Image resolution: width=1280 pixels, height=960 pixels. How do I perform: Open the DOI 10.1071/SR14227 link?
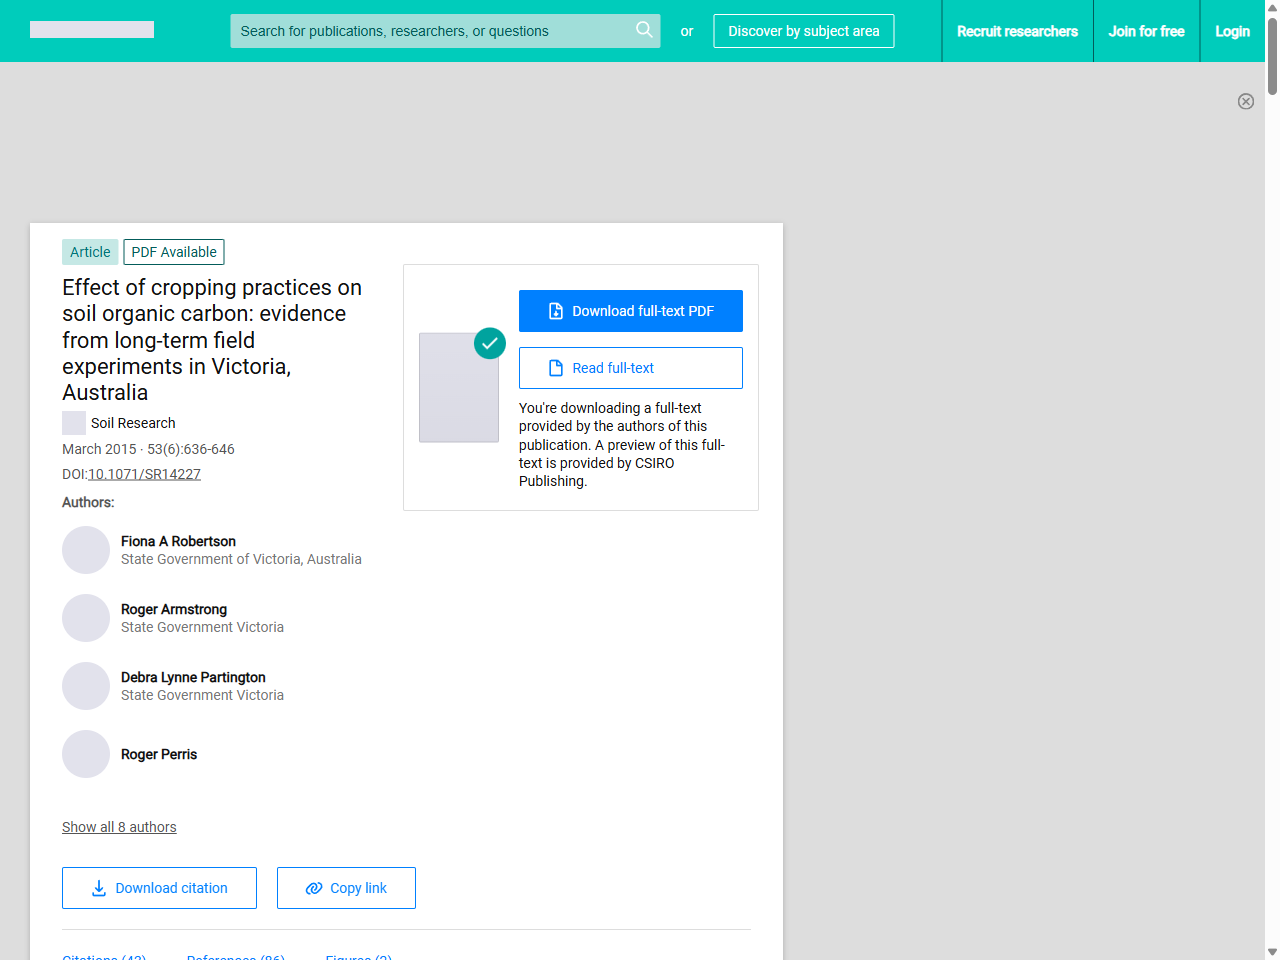[144, 474]
